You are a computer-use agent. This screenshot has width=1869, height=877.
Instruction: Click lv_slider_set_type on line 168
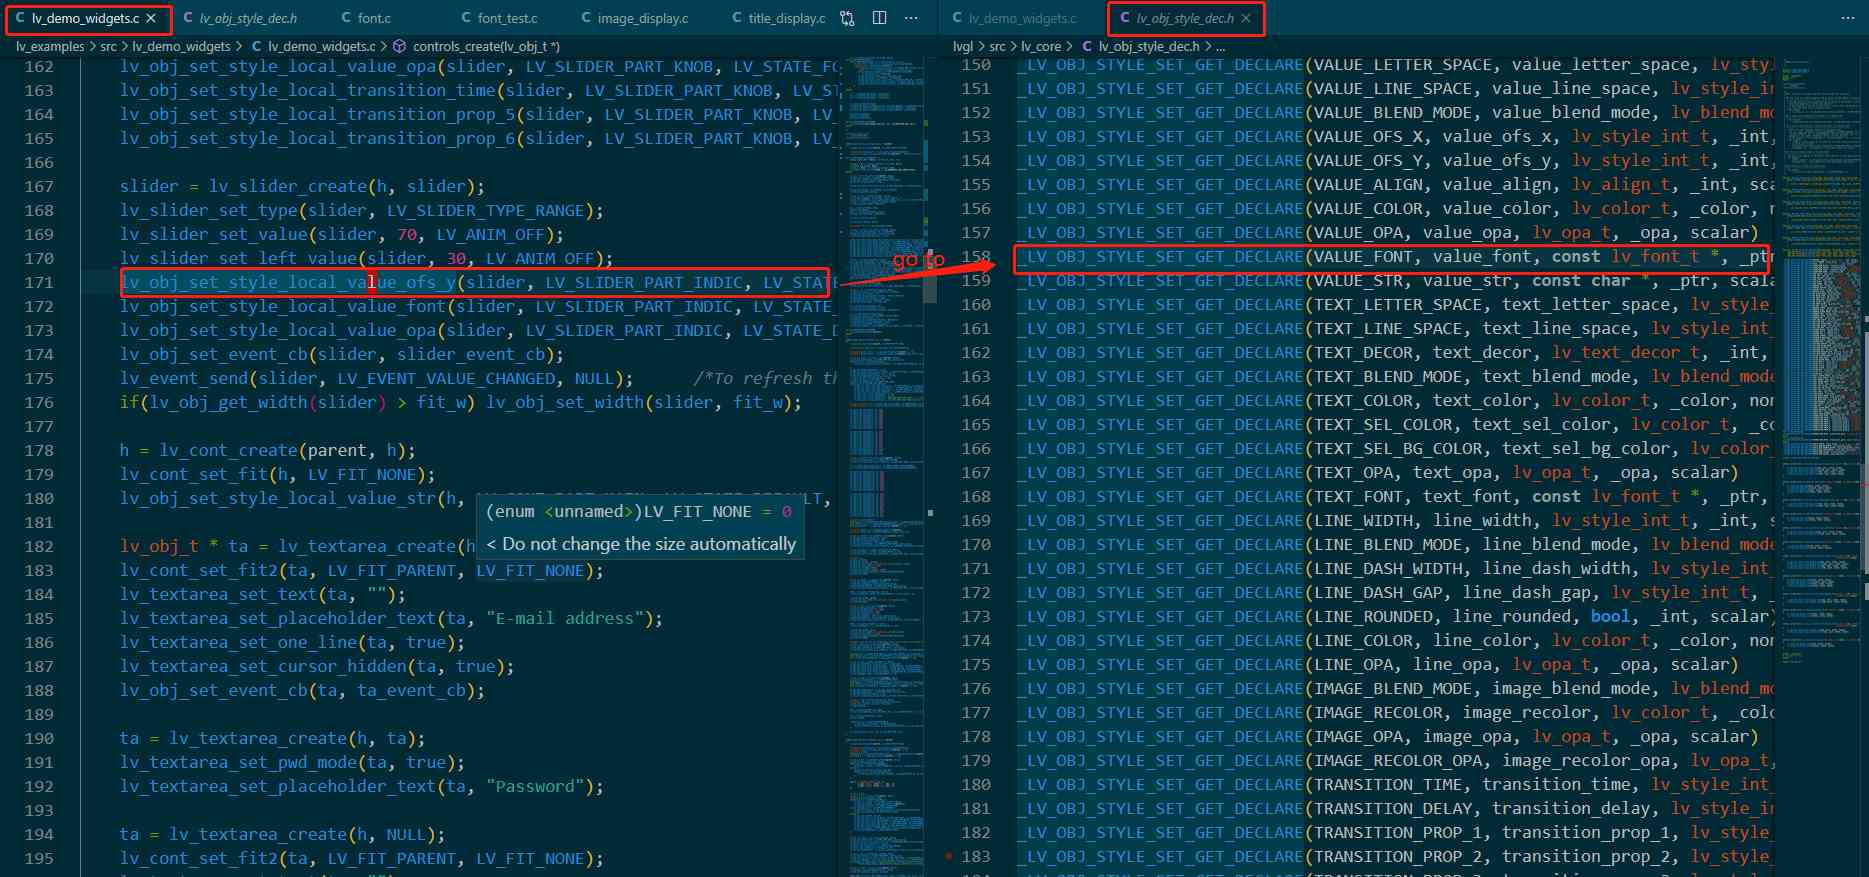click(x=209, y=211)
